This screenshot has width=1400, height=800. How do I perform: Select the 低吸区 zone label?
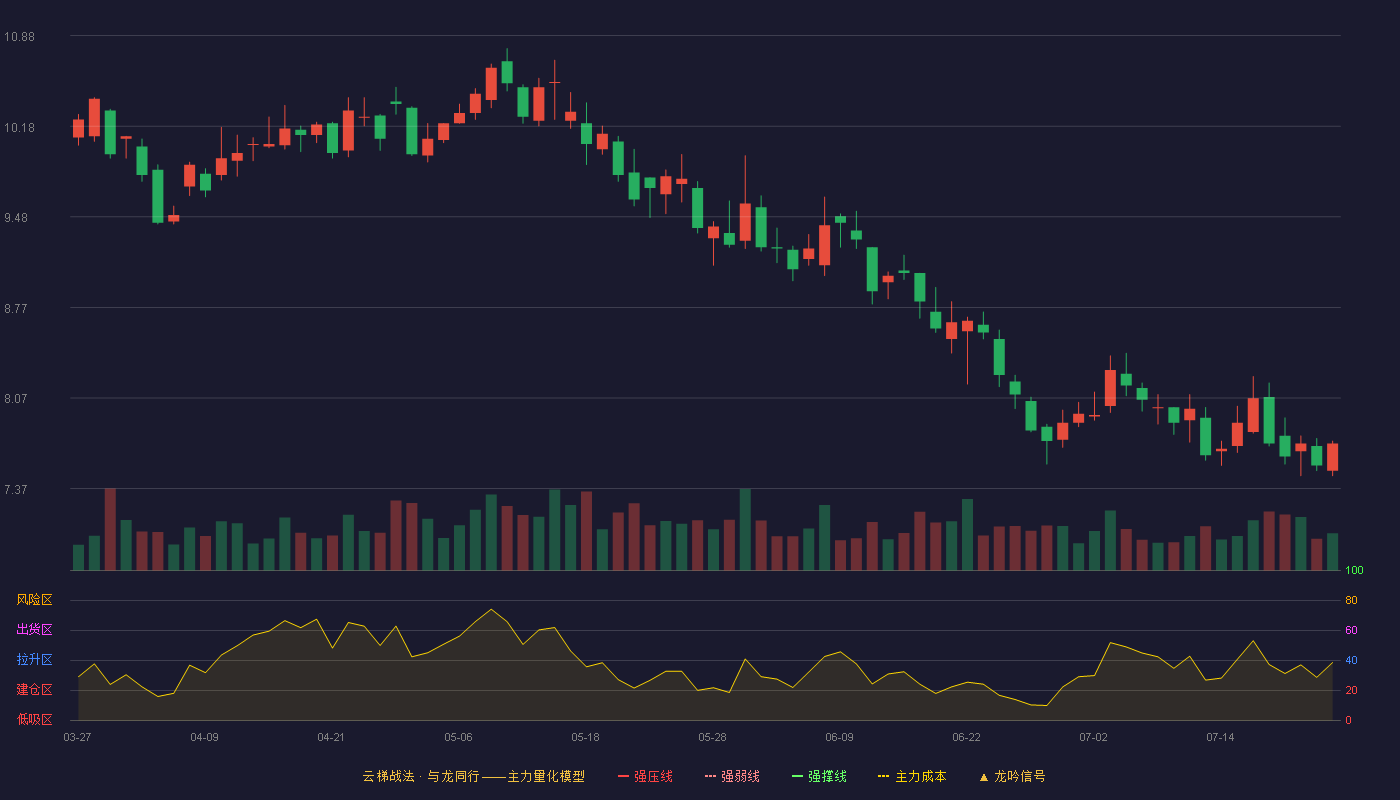[x=34, y=720]
